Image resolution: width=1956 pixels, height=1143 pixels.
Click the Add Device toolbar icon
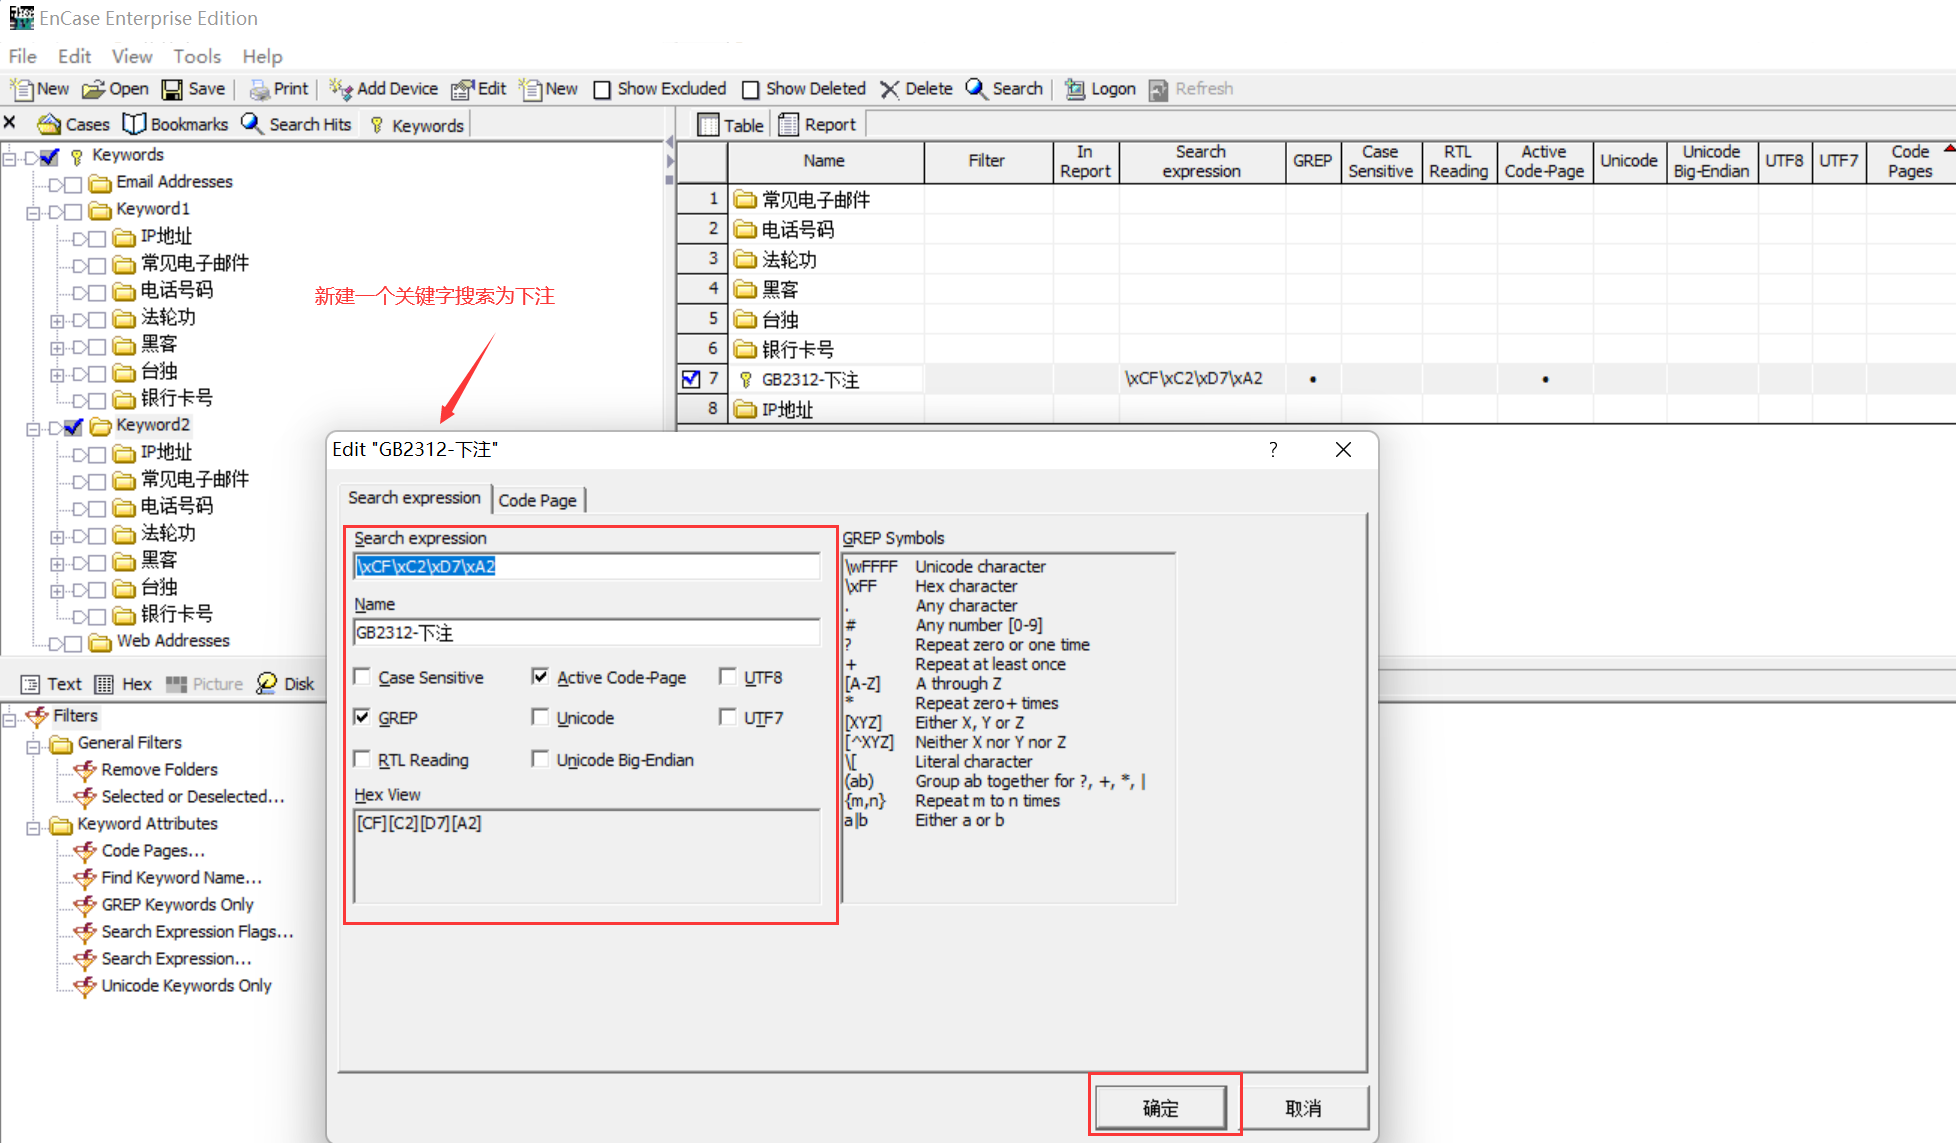[x=341, y=89]
